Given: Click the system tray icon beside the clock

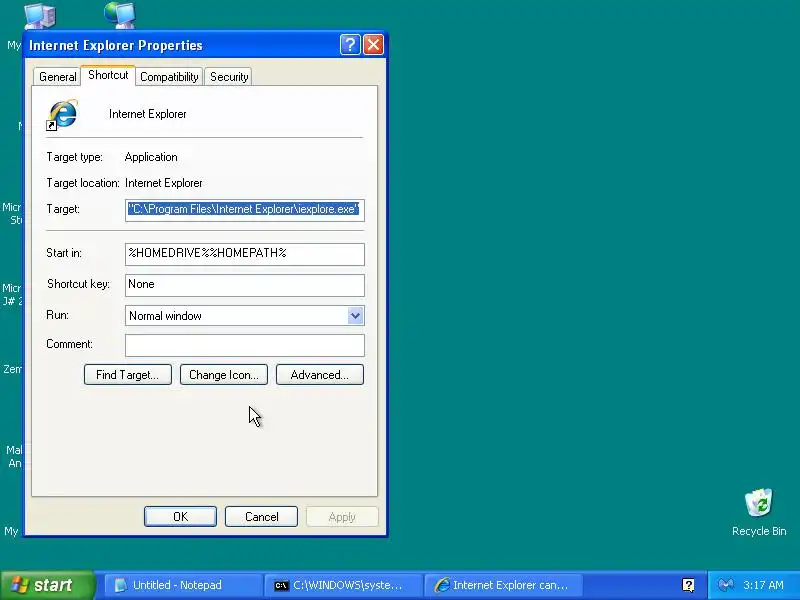Looking at the screenshot, I should pyautogui.click(x=725, y=585).
